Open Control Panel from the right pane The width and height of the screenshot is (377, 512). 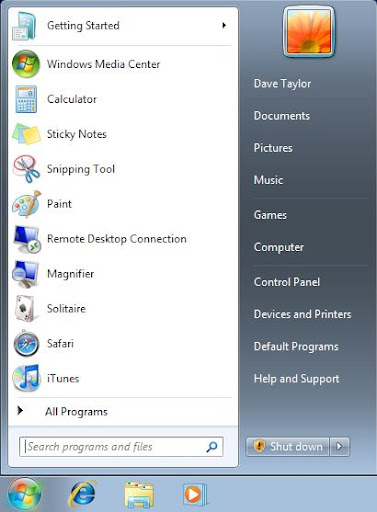click(x=287, y=282)
